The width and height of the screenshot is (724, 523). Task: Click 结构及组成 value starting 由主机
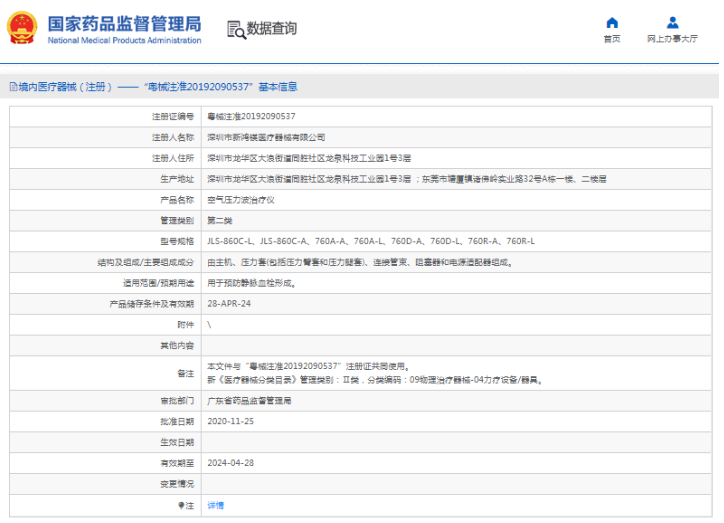click(360, 262)
